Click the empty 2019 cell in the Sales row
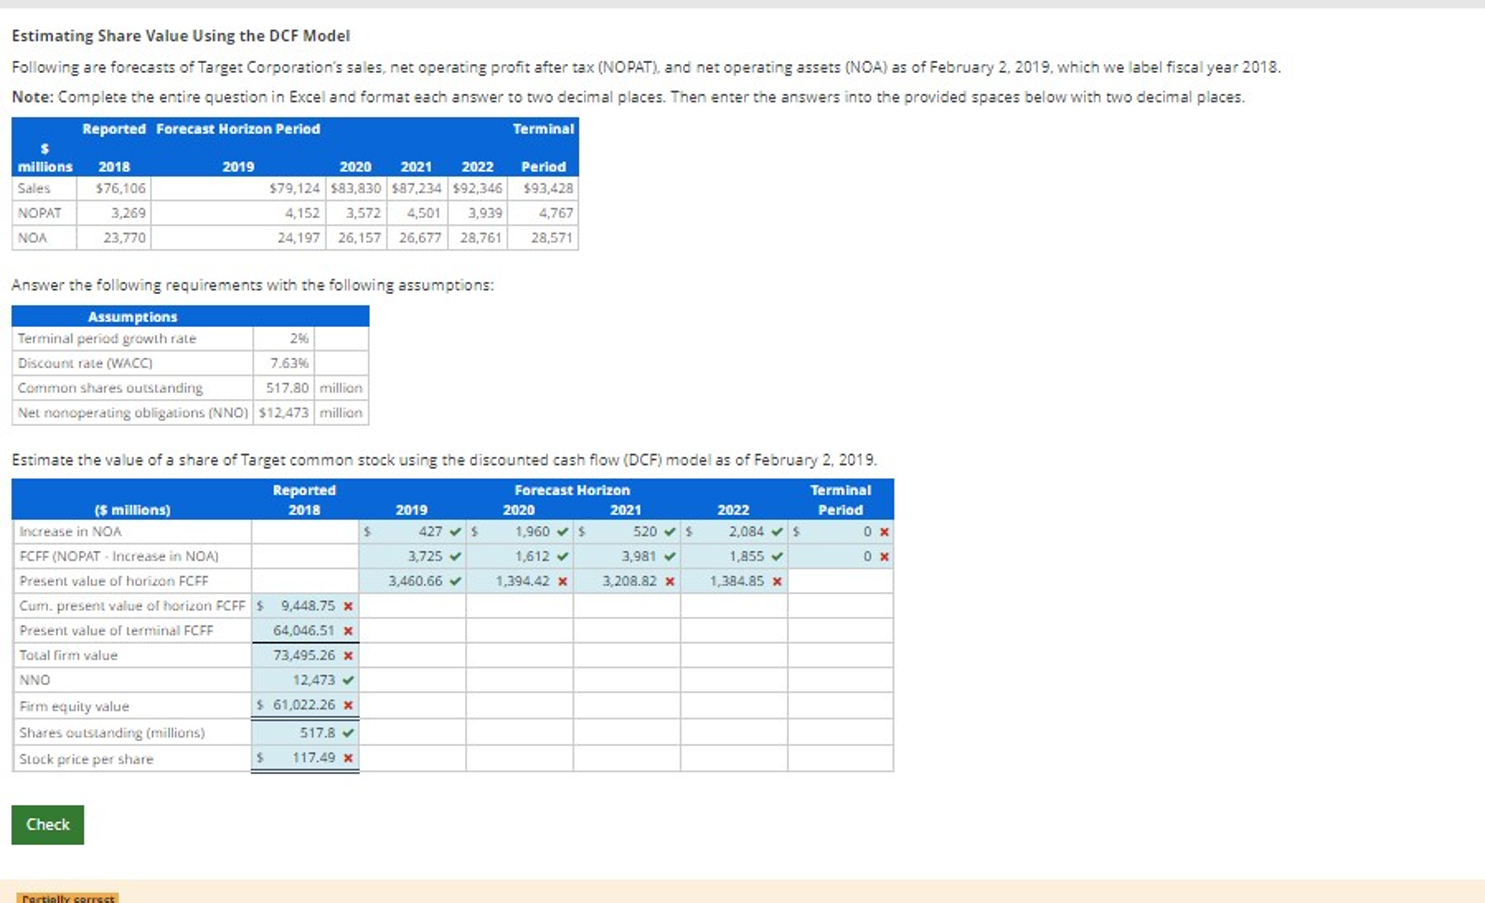This screenshot has height=903, width=1485. (237, 187)
